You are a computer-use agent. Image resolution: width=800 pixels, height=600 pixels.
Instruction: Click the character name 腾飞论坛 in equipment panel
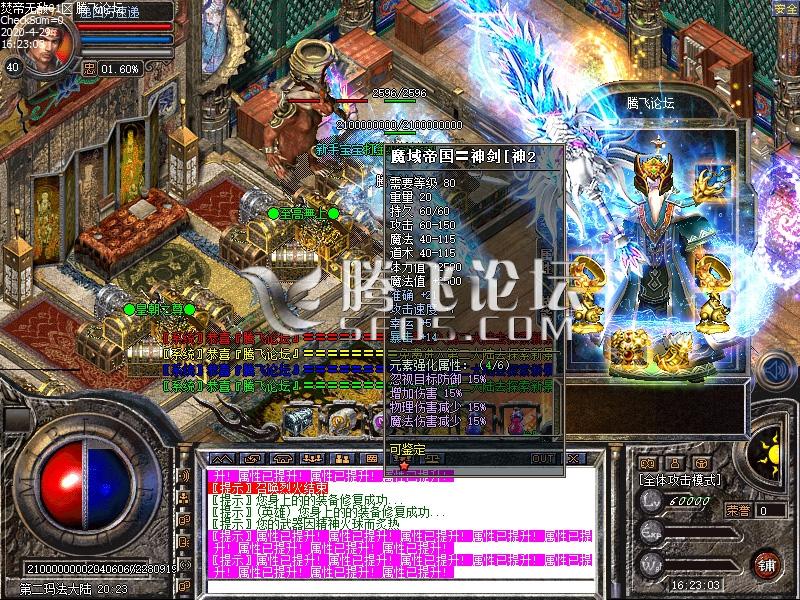pos(651,104)
